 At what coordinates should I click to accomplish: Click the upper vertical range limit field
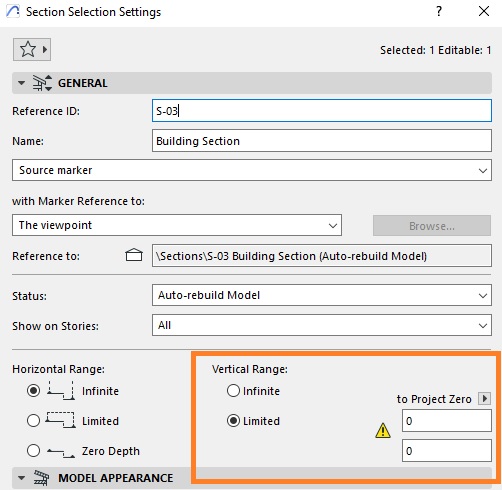pos(447,421)
